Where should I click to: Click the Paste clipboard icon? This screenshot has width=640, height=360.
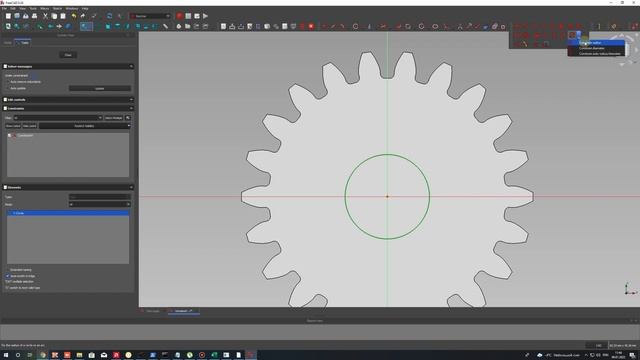pos(63,16)
